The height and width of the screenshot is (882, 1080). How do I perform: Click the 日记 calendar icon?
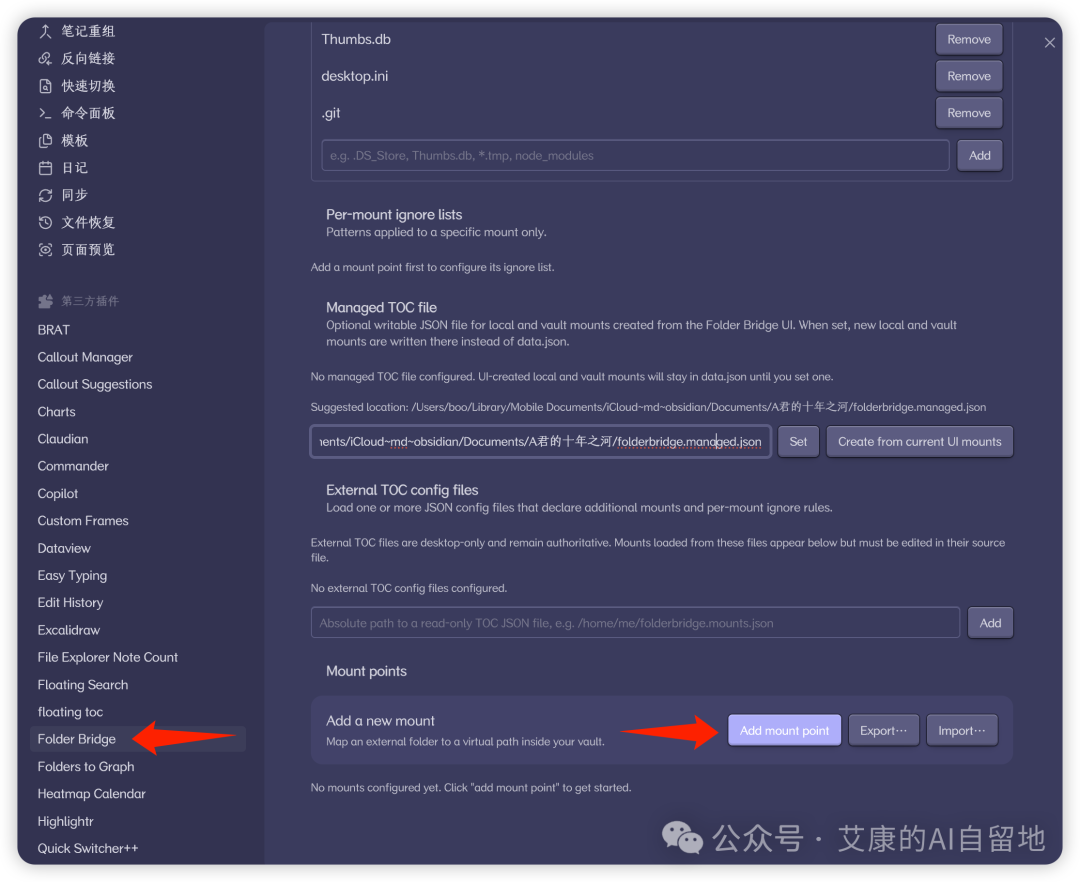[45, 168]
